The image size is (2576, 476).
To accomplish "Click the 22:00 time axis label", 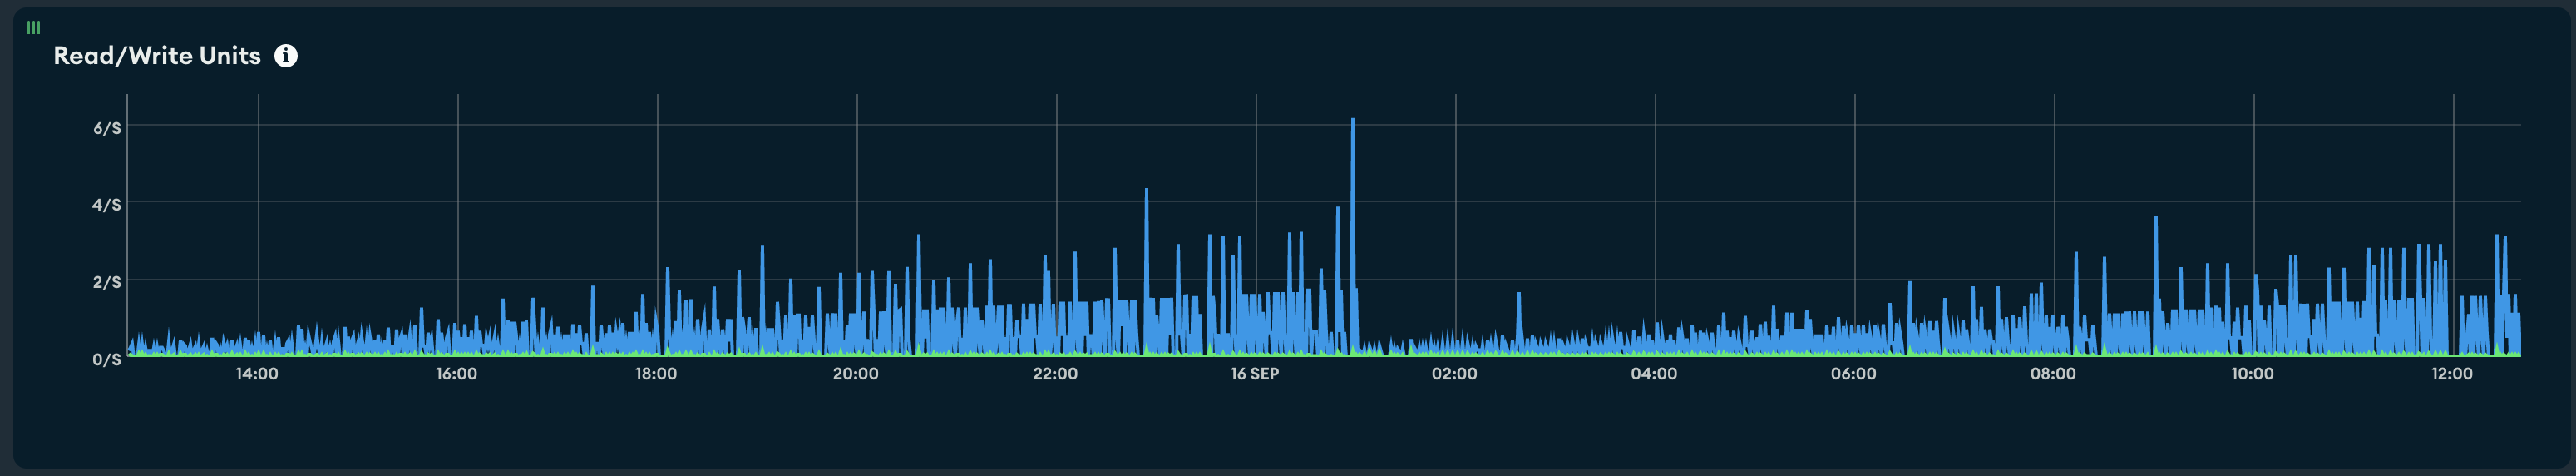I will pos(1055,374).
